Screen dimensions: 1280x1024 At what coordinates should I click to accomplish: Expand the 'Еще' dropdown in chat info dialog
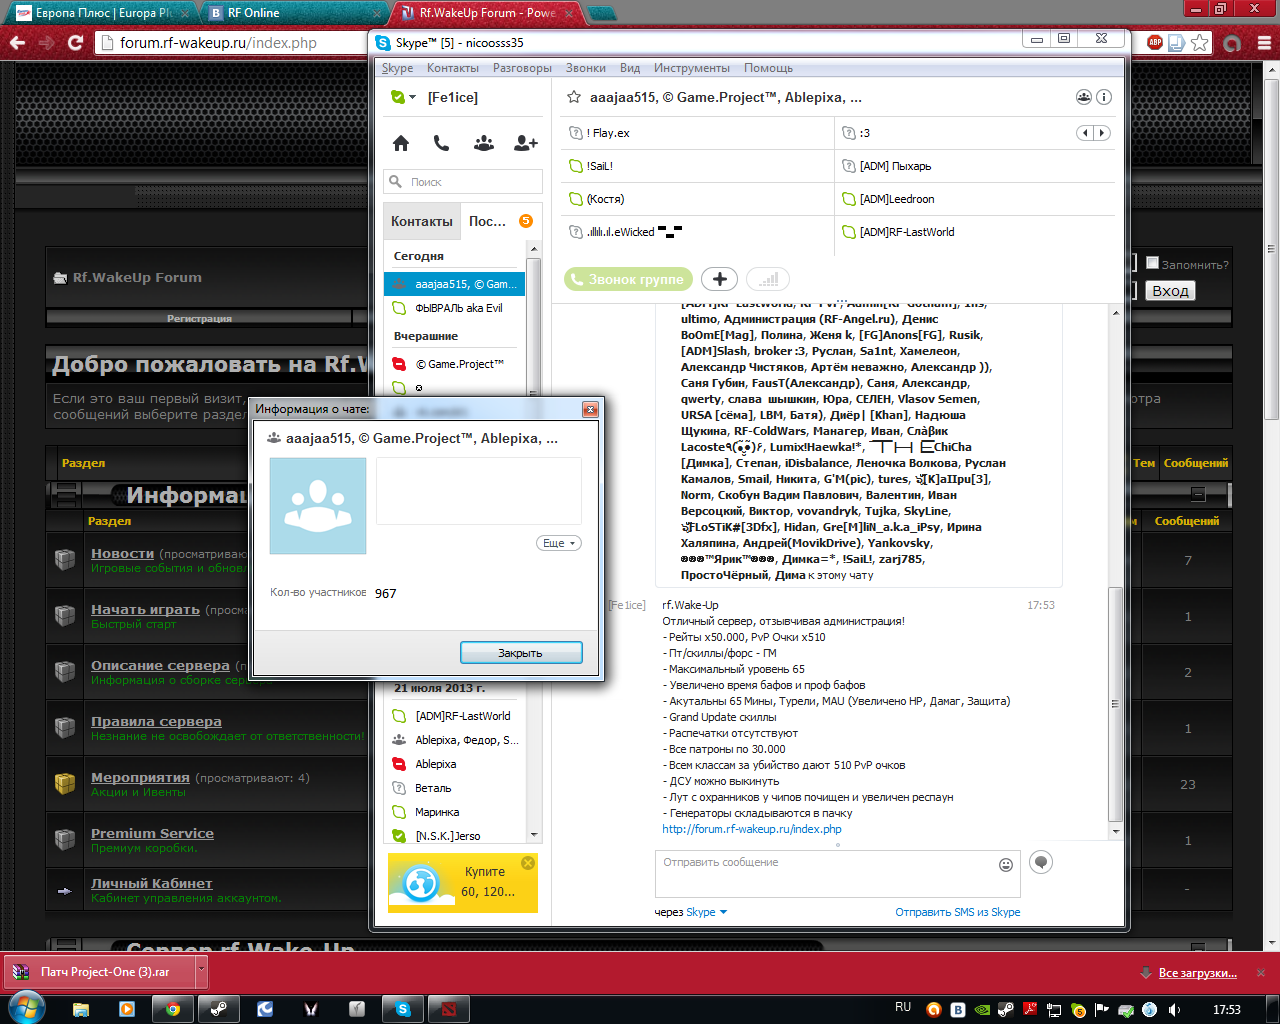click(x=559, y=543)
